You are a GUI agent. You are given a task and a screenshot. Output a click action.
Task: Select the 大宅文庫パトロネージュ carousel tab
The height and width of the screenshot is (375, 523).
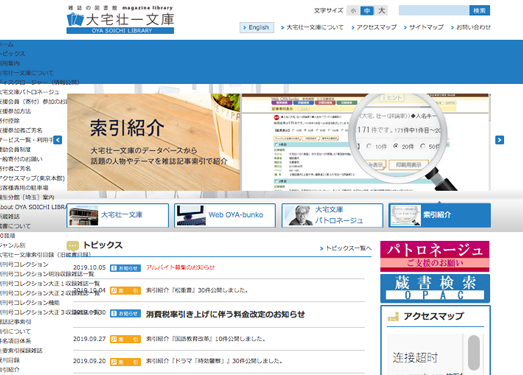pos(332,216)
